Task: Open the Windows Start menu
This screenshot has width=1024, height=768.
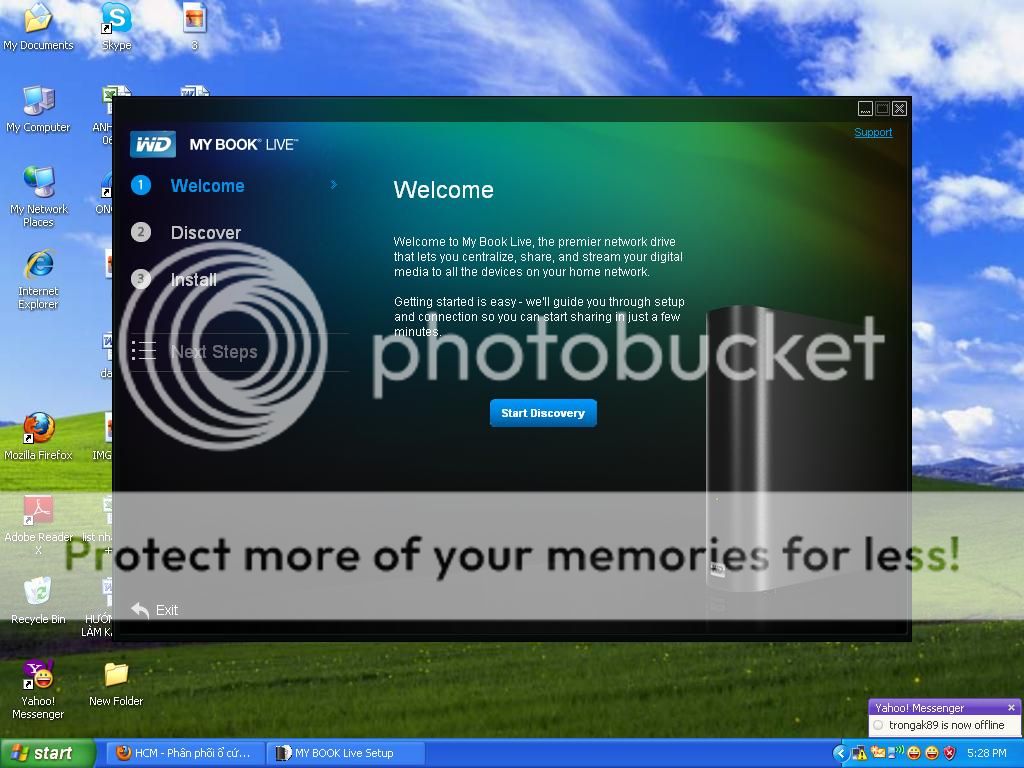Action: (x=48, y=753)
